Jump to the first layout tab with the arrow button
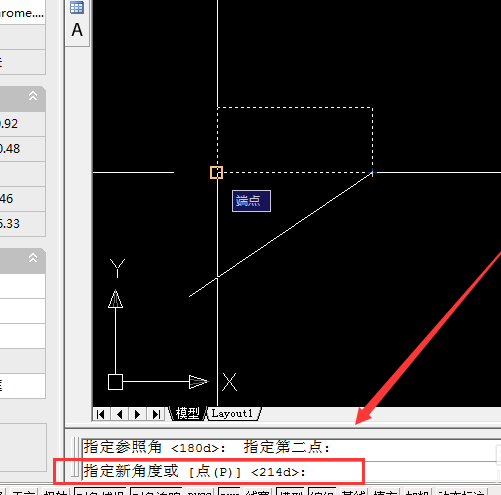501x495 pixels. click(x=100, y=414)
